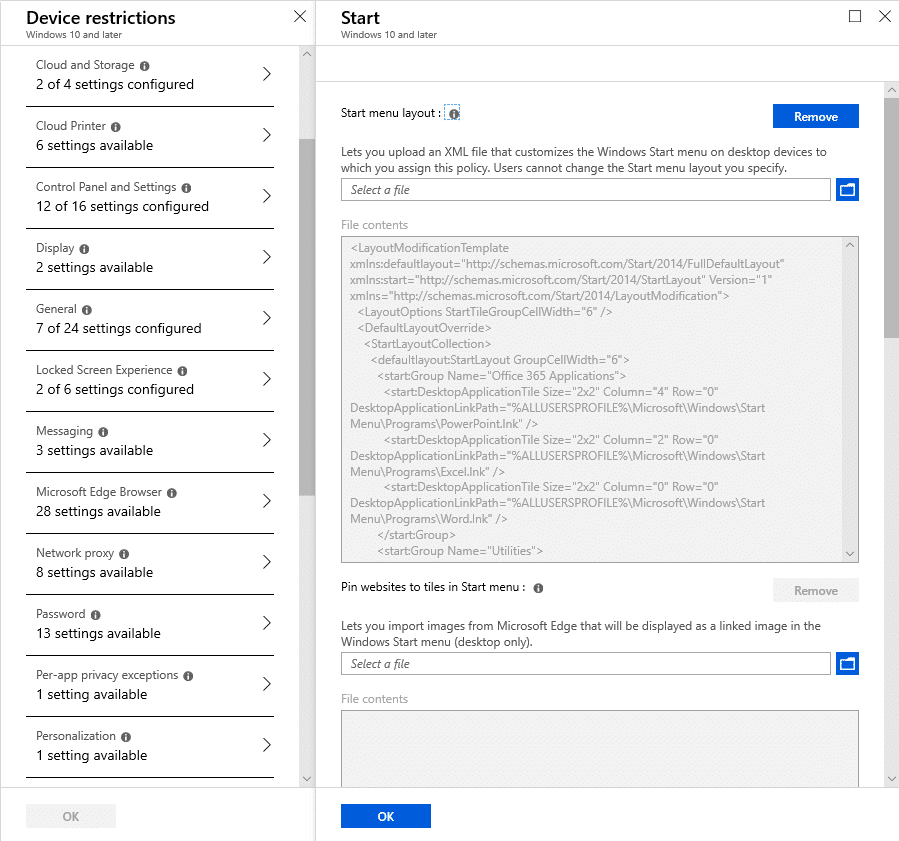Click the Microsoft Edge Browser info icon
The height and width of the screenshot is (841, 899).
tap(172, 493)
